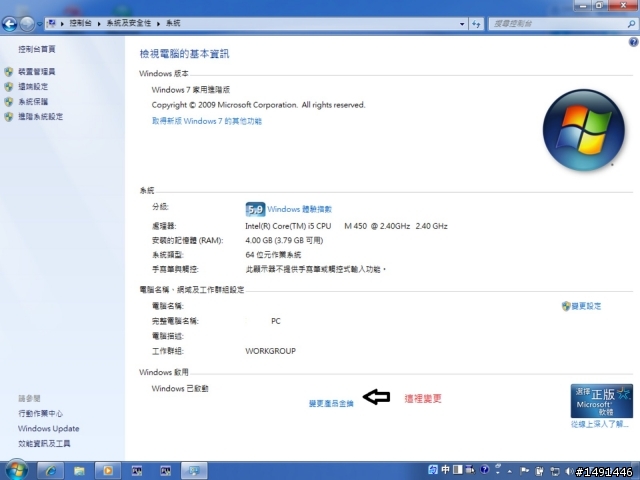
Task: Click the active Control Panel taskbar button
Action: (194, 471)
